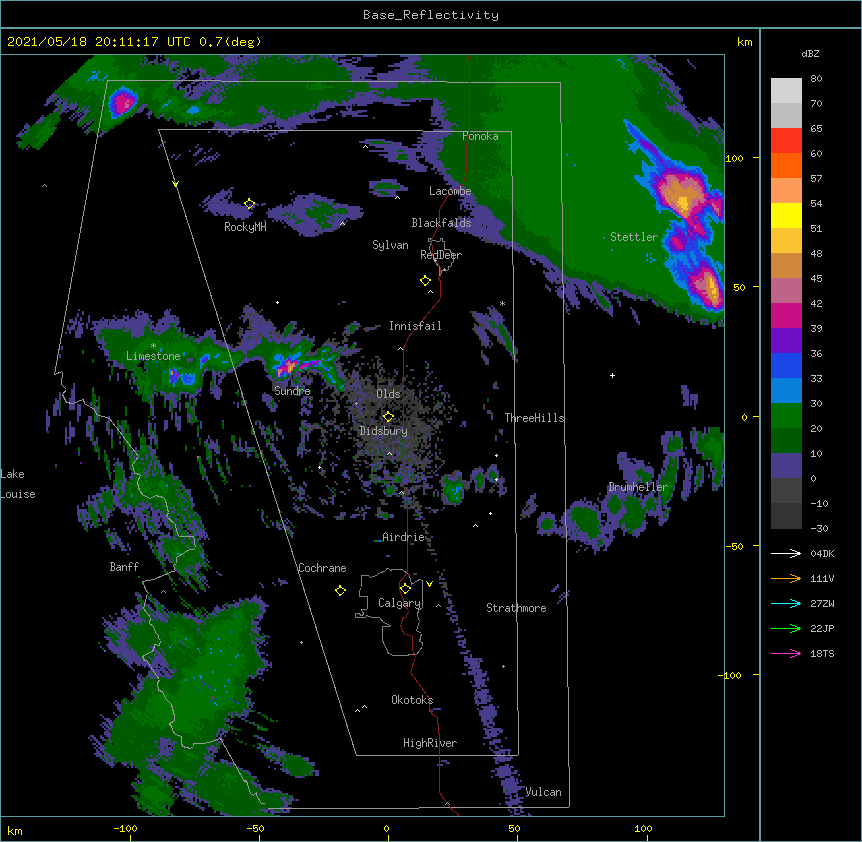Click the Ponoka city label
Screen dimensions: 862x842
[480, 136]
